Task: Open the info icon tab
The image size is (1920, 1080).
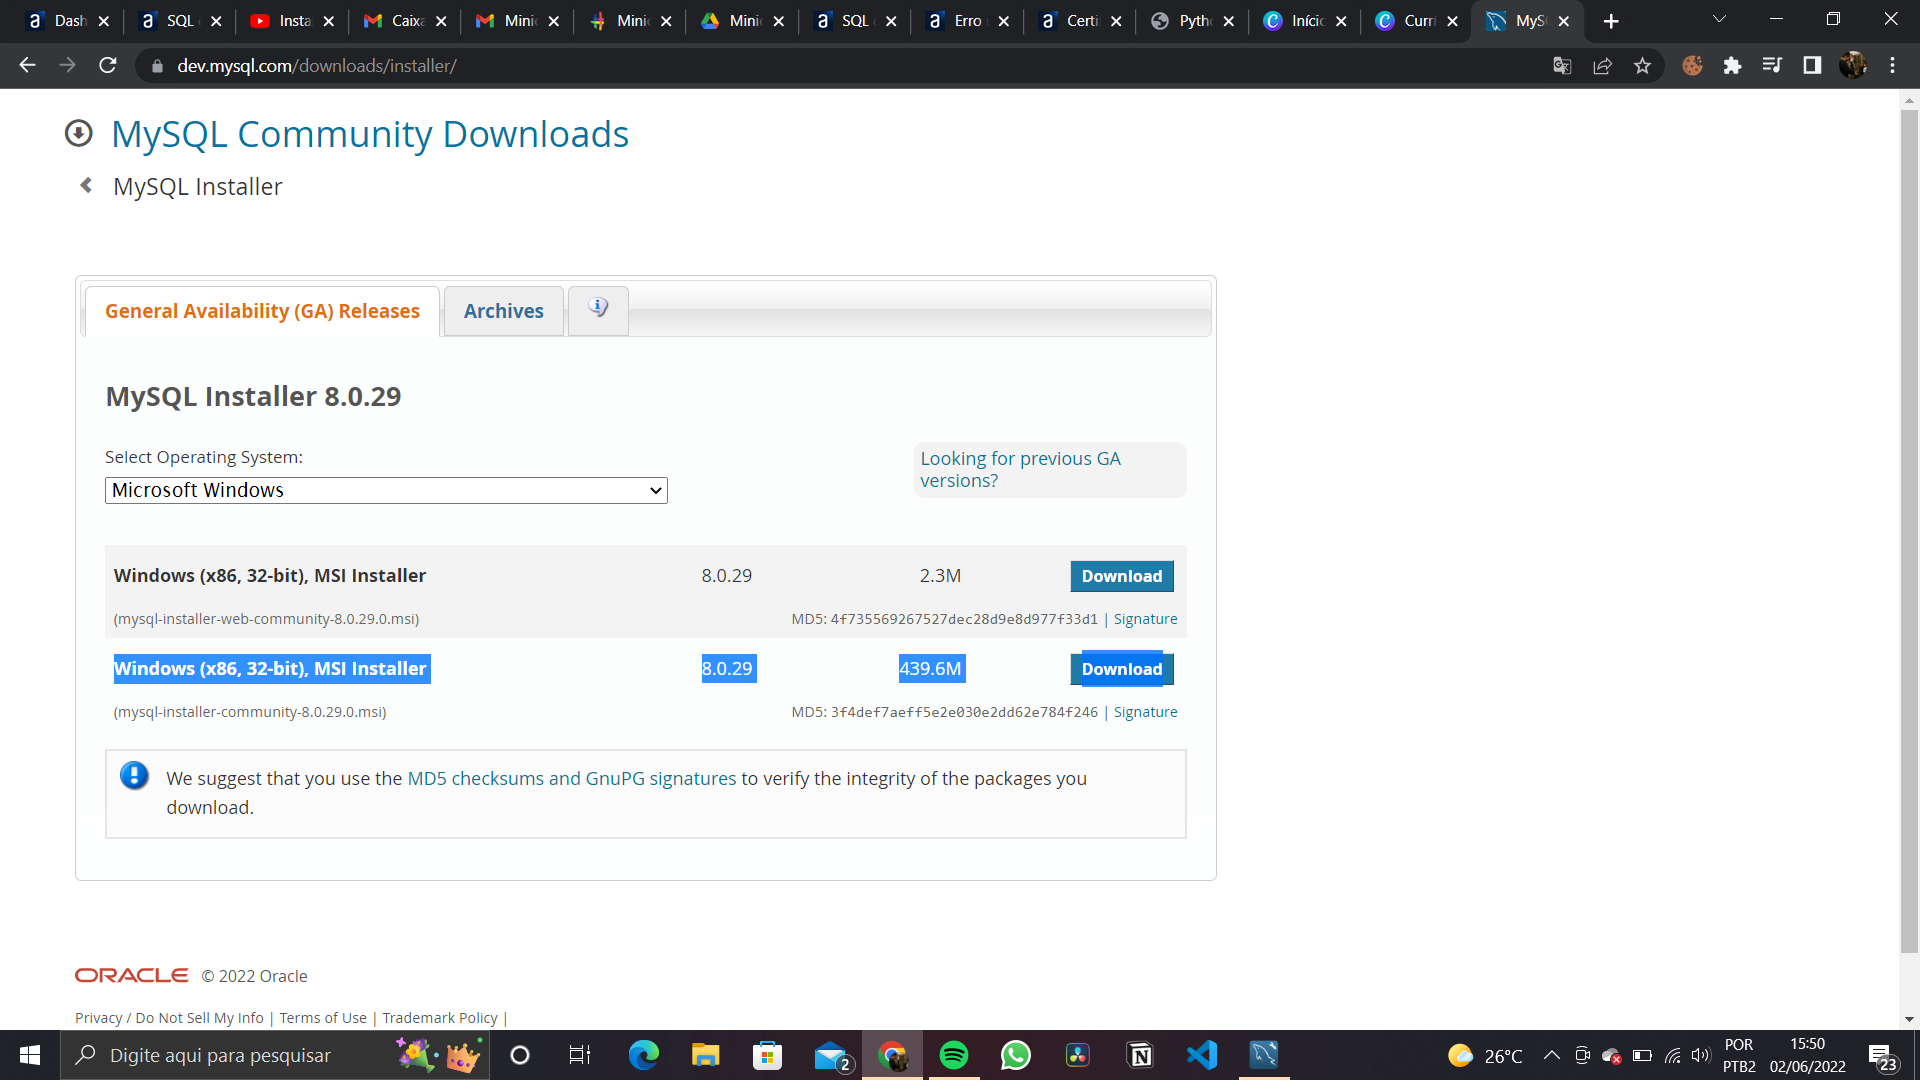Action: pos(598,310)
